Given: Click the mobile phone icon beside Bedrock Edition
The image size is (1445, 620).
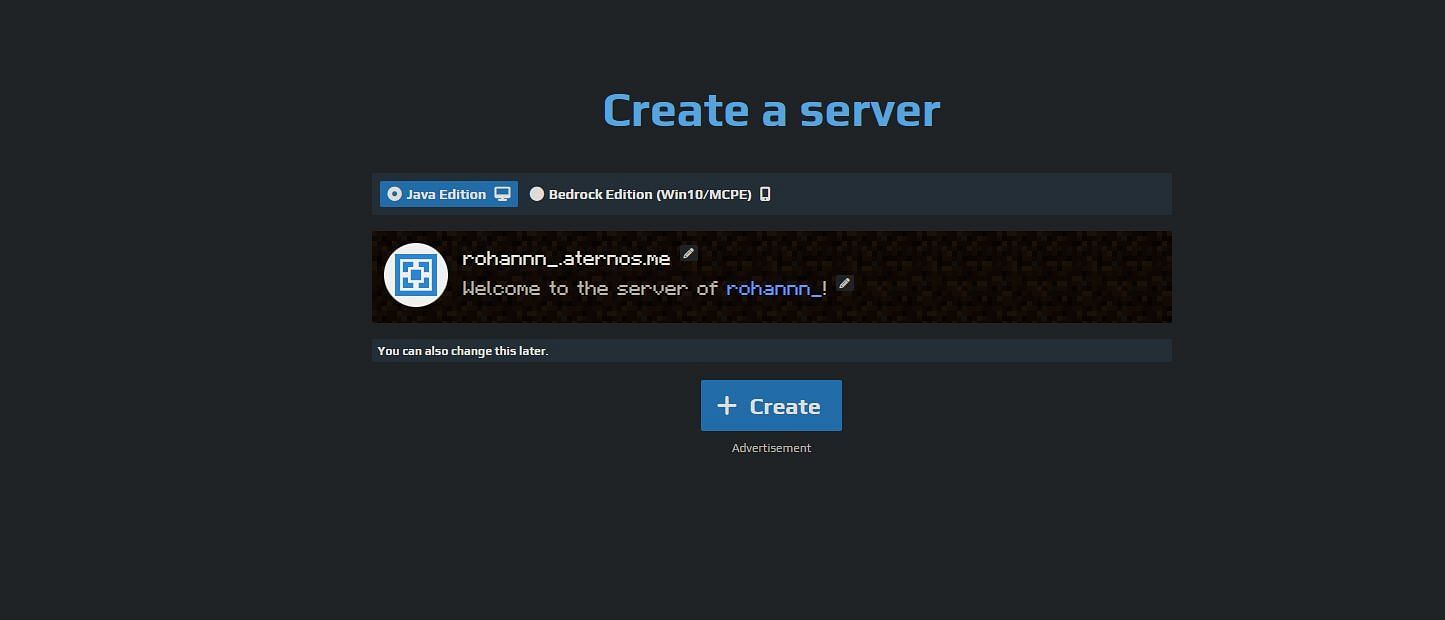Looking at the screenshot, I should pos(765,194).
